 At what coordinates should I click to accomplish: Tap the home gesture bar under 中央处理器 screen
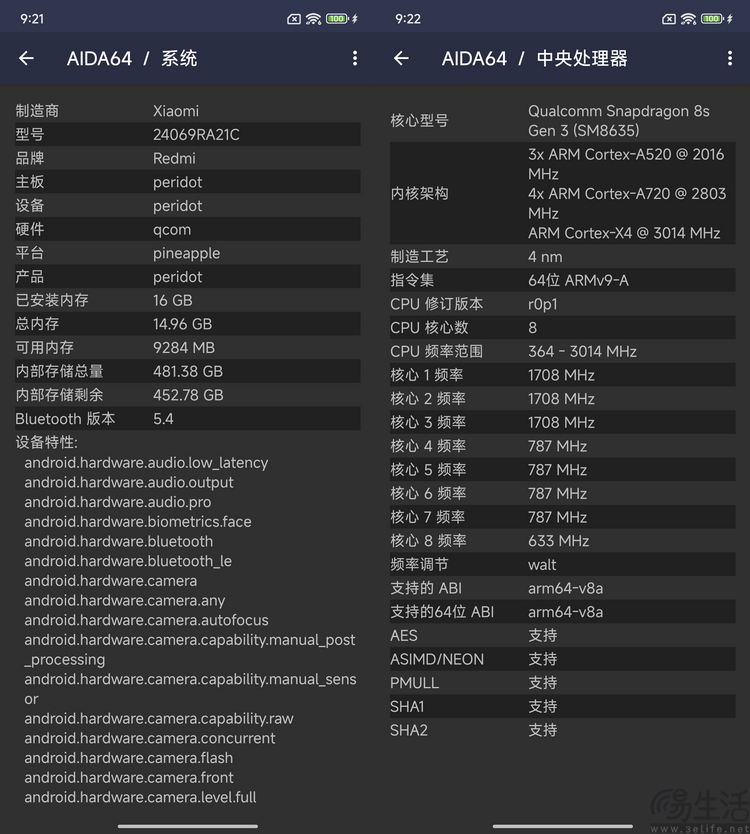coord(563,826)
